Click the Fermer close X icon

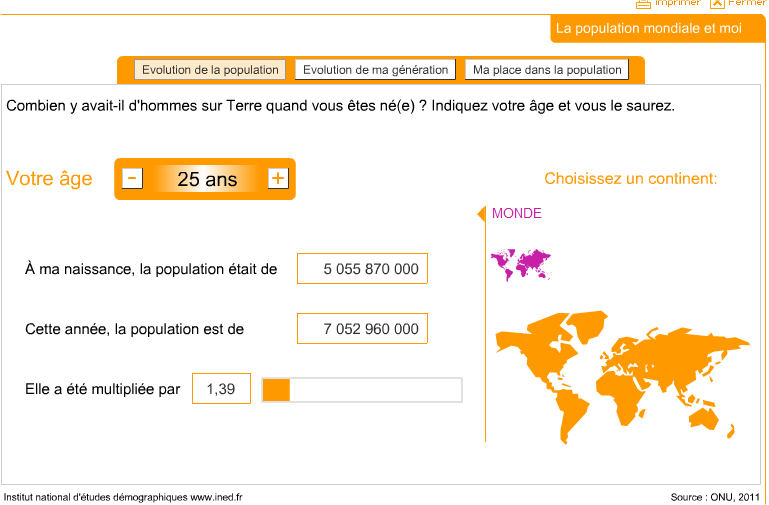717,3
